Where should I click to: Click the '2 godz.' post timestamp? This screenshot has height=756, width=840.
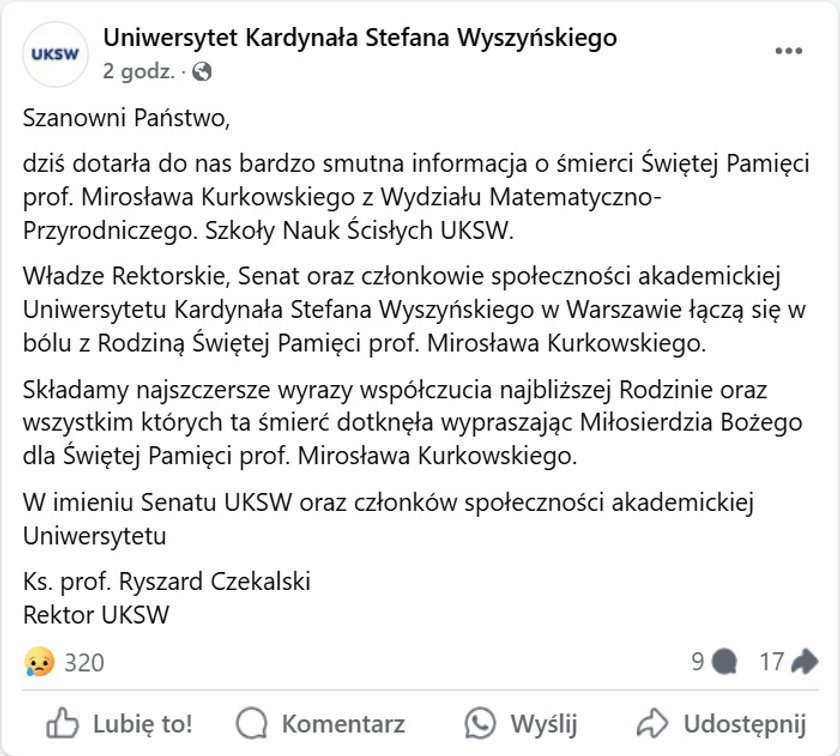click(x=139, y=71)
